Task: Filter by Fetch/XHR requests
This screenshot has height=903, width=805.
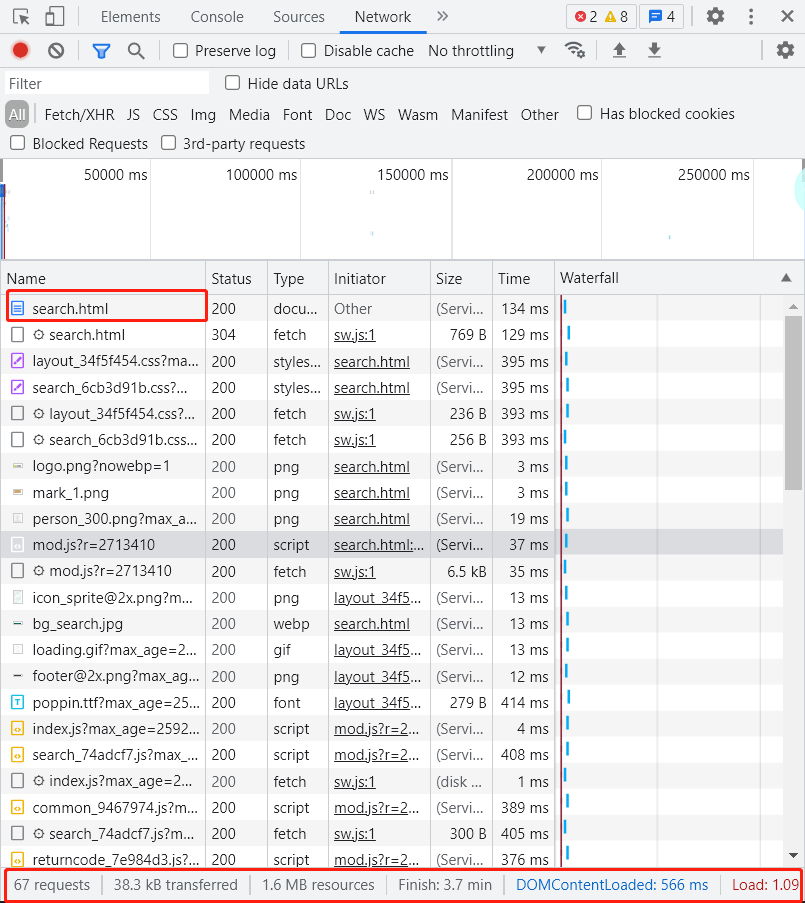Action: (x=79, y=115)
